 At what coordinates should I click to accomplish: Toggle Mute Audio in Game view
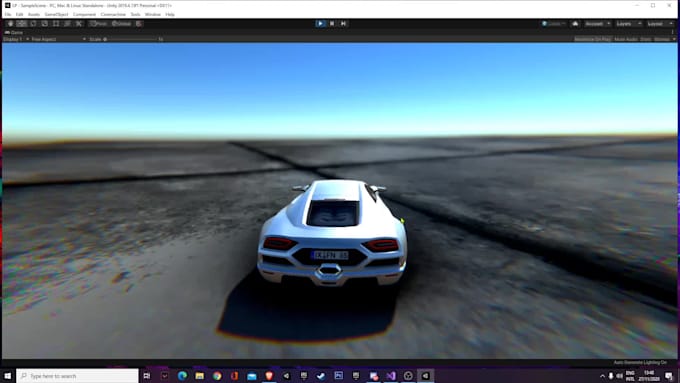click(x=625, y=39)
